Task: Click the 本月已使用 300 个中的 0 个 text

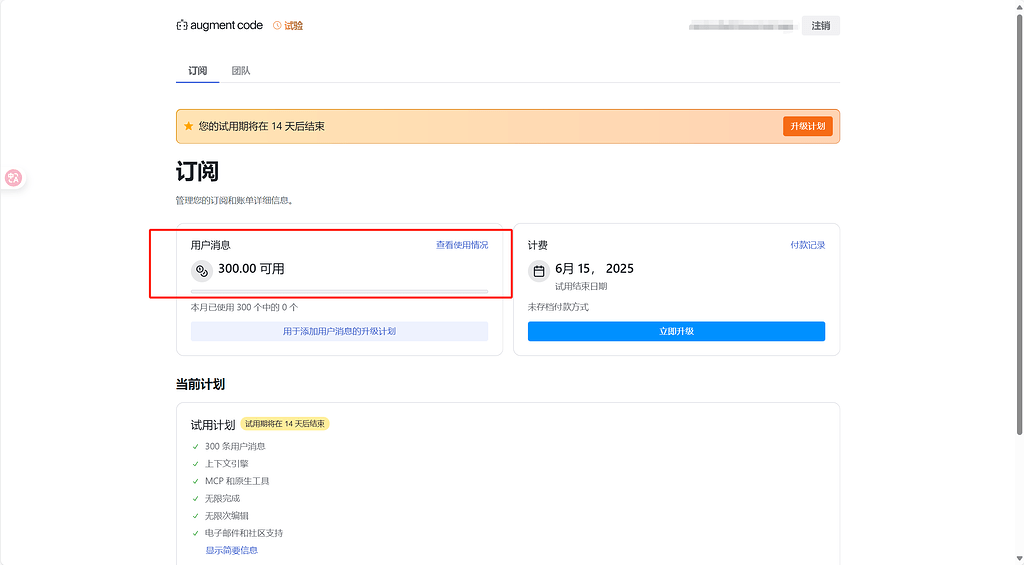Action: (244, 307)
